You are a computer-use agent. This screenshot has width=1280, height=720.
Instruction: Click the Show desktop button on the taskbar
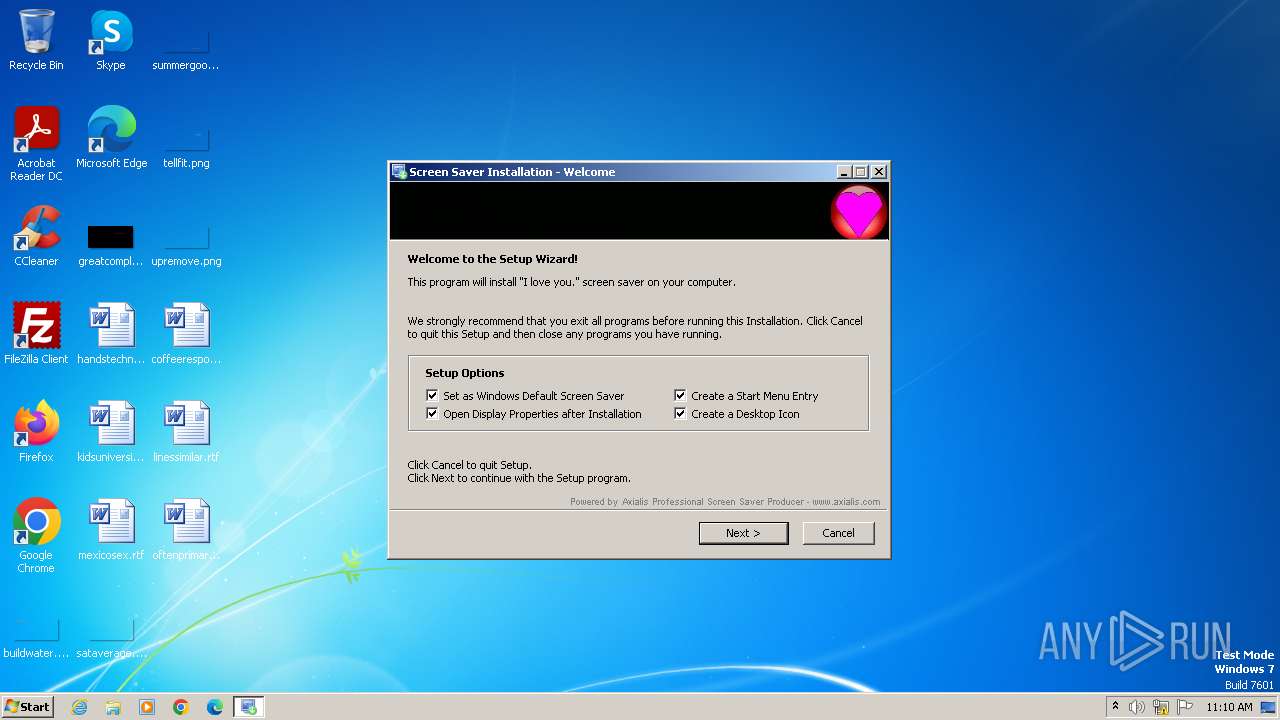[x=1268, y=707]
